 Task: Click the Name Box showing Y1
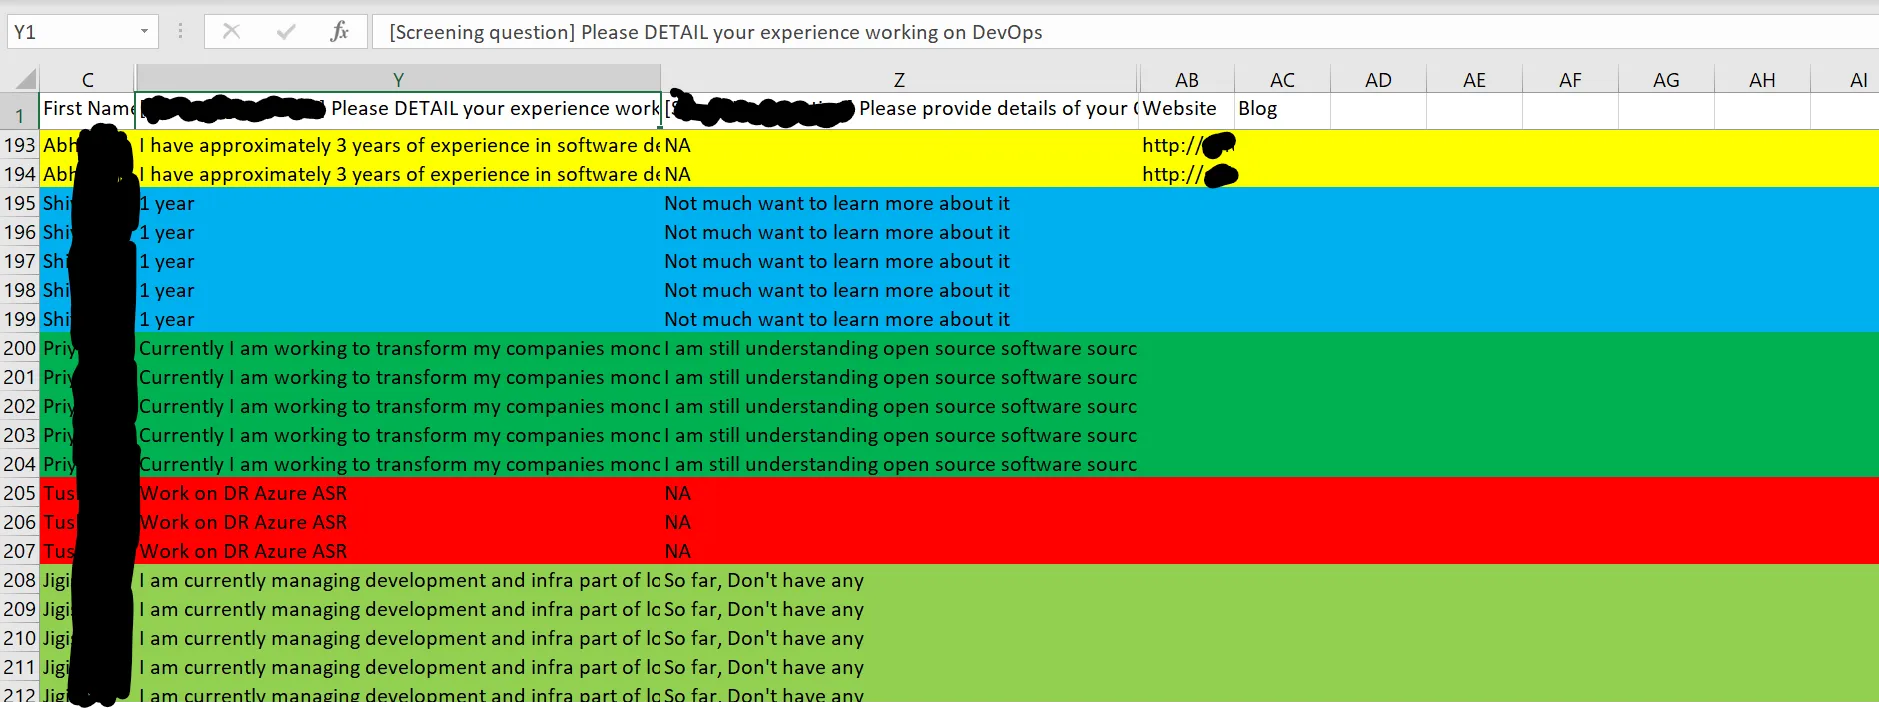pos(72,32)
